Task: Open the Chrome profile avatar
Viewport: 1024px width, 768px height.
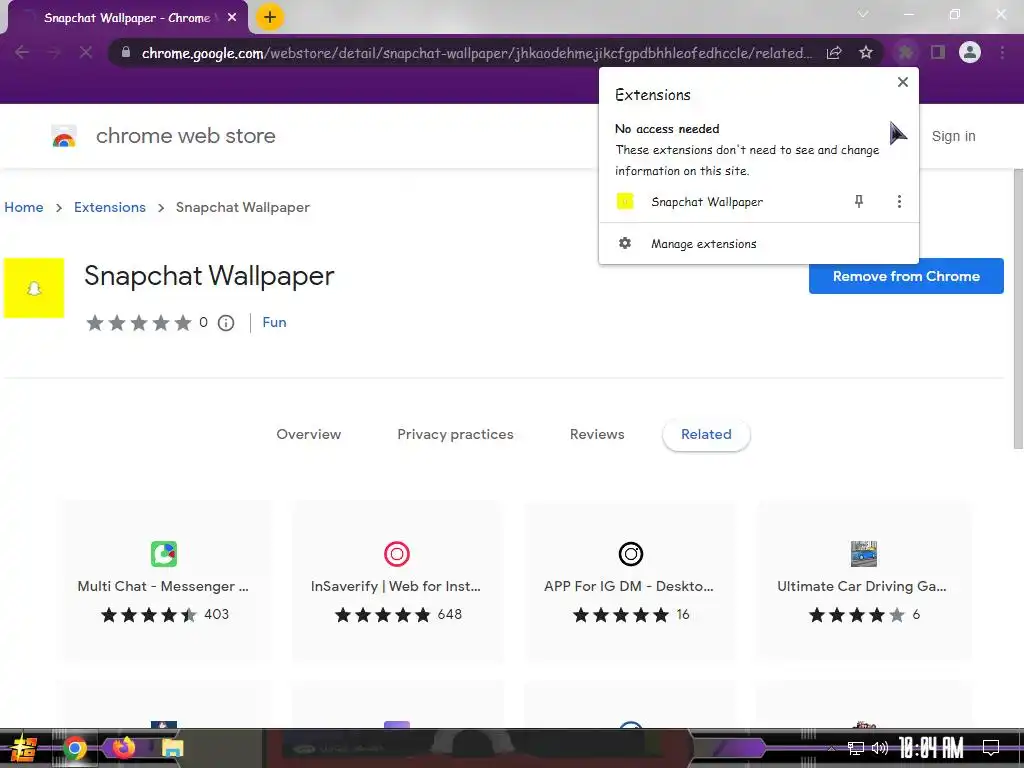Action: (970, 52)
